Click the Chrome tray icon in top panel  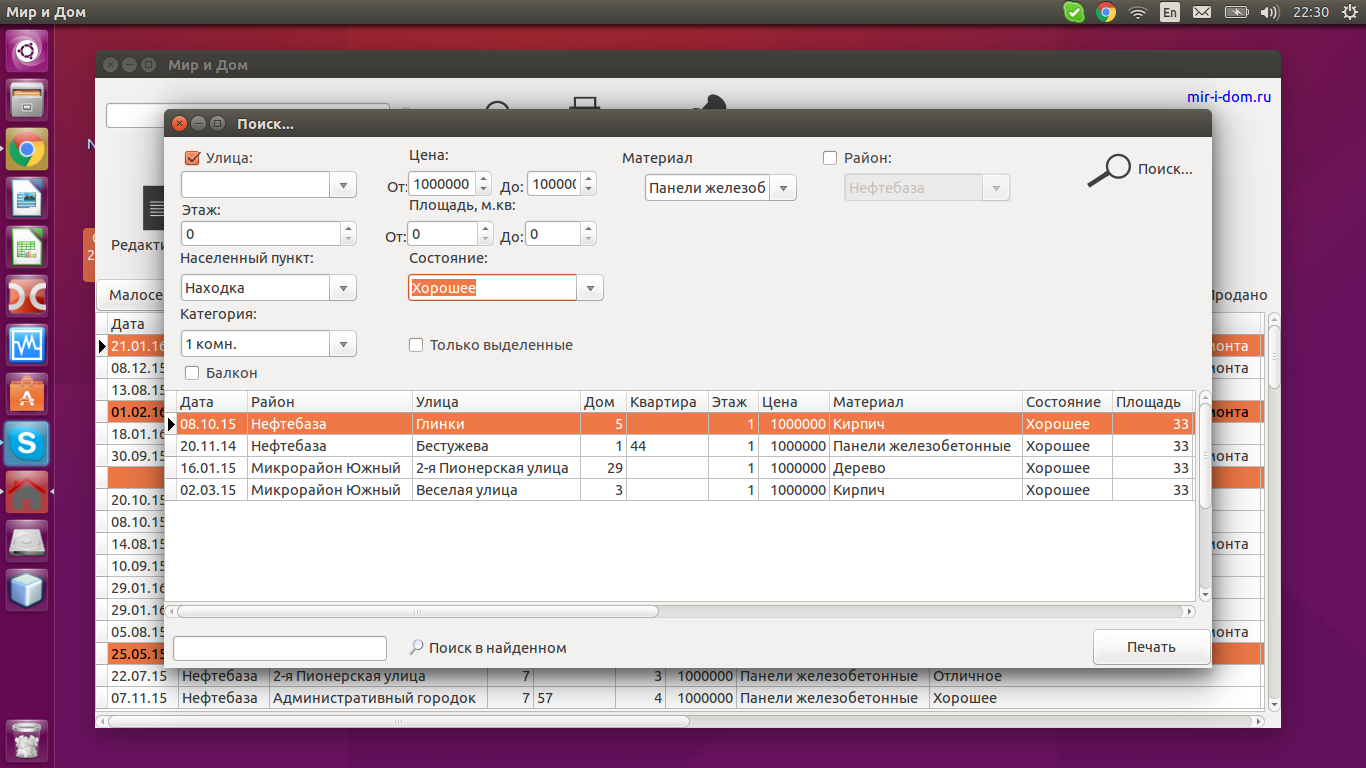pyautogui.click(x=1106, y=12)
